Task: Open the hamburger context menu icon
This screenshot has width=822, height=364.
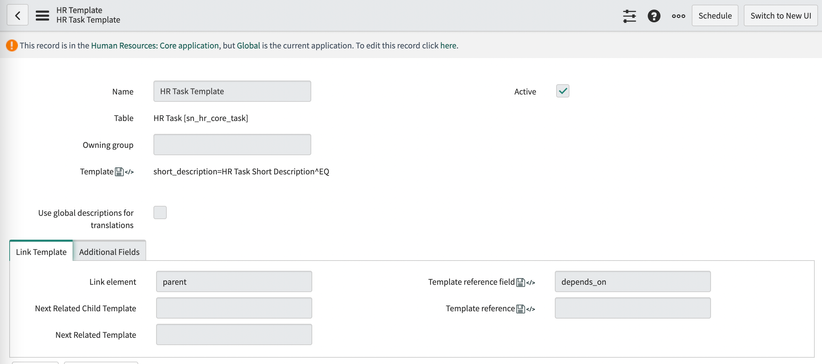Action: coord(42,16)
